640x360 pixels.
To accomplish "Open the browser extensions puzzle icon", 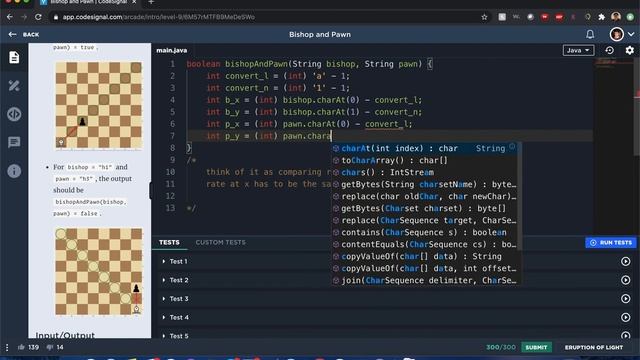I will point(601,17).
